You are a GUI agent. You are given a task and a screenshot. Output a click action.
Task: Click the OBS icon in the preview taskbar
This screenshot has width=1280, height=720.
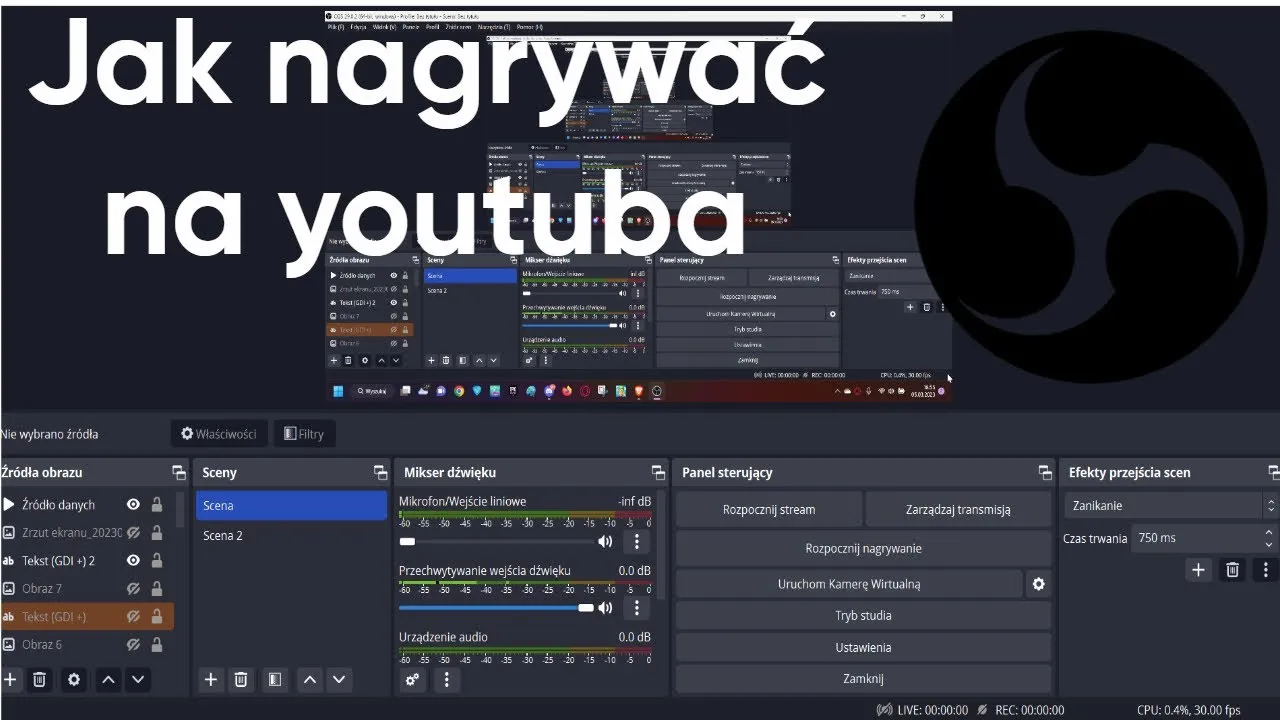coord(657,390)
